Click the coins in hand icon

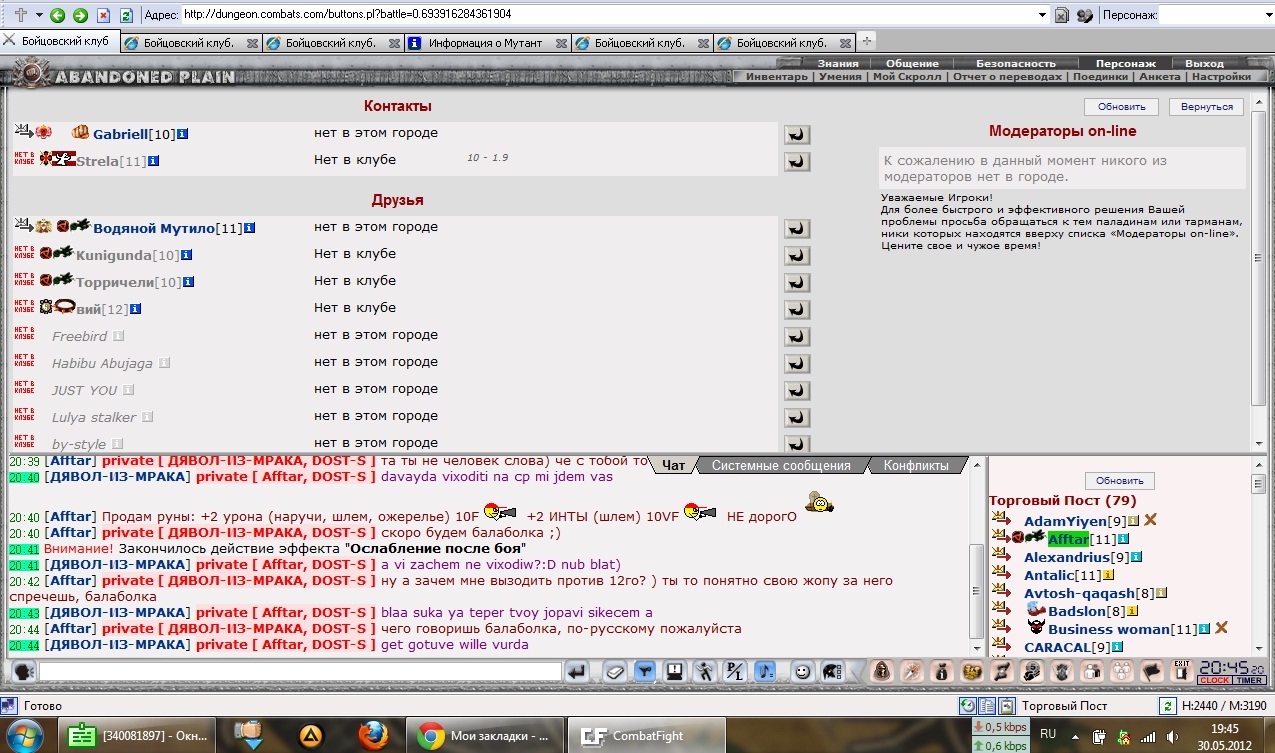point(1033,671)
